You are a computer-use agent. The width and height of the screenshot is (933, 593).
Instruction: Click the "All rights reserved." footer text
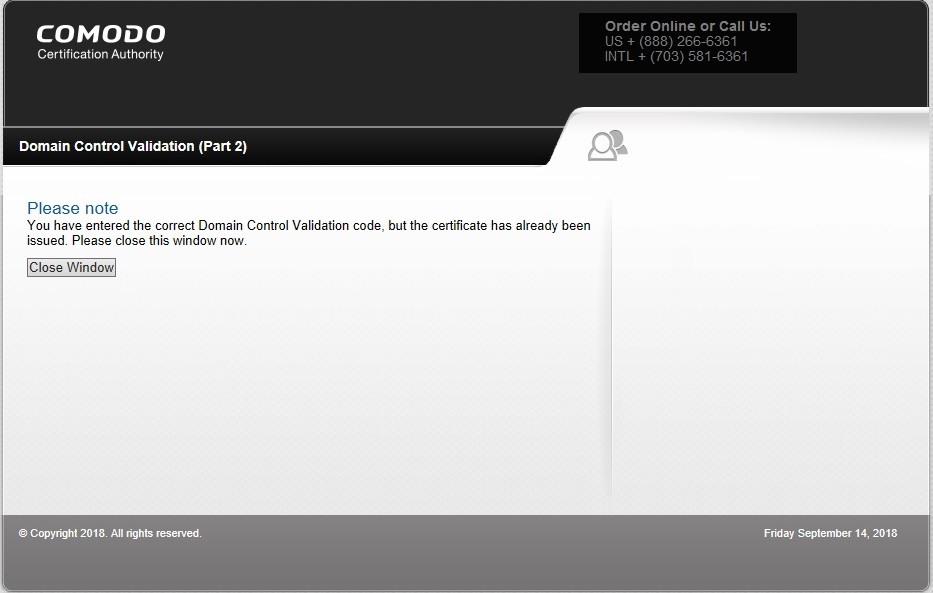click(156, 534)
